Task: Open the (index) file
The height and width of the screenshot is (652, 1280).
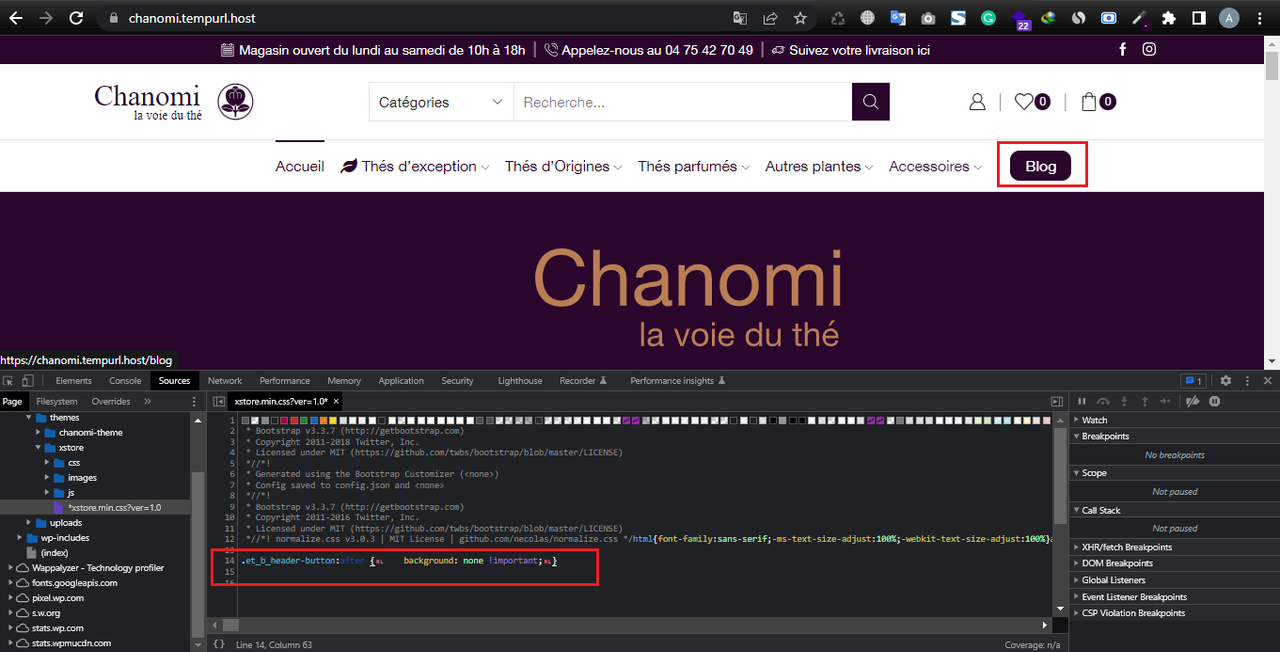Action: [x=54, y=552]
